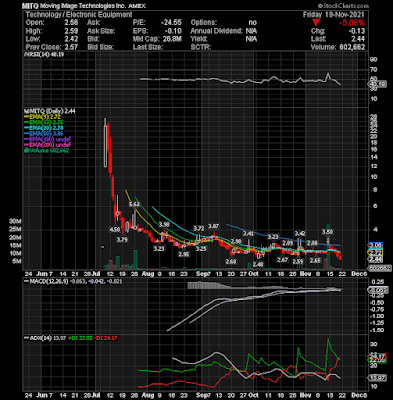This screenshot has width=393, height=400.
Task: Click the 40.19 RSI value tag on right axis
Action: pyautogui.click(x=377, y=84)
